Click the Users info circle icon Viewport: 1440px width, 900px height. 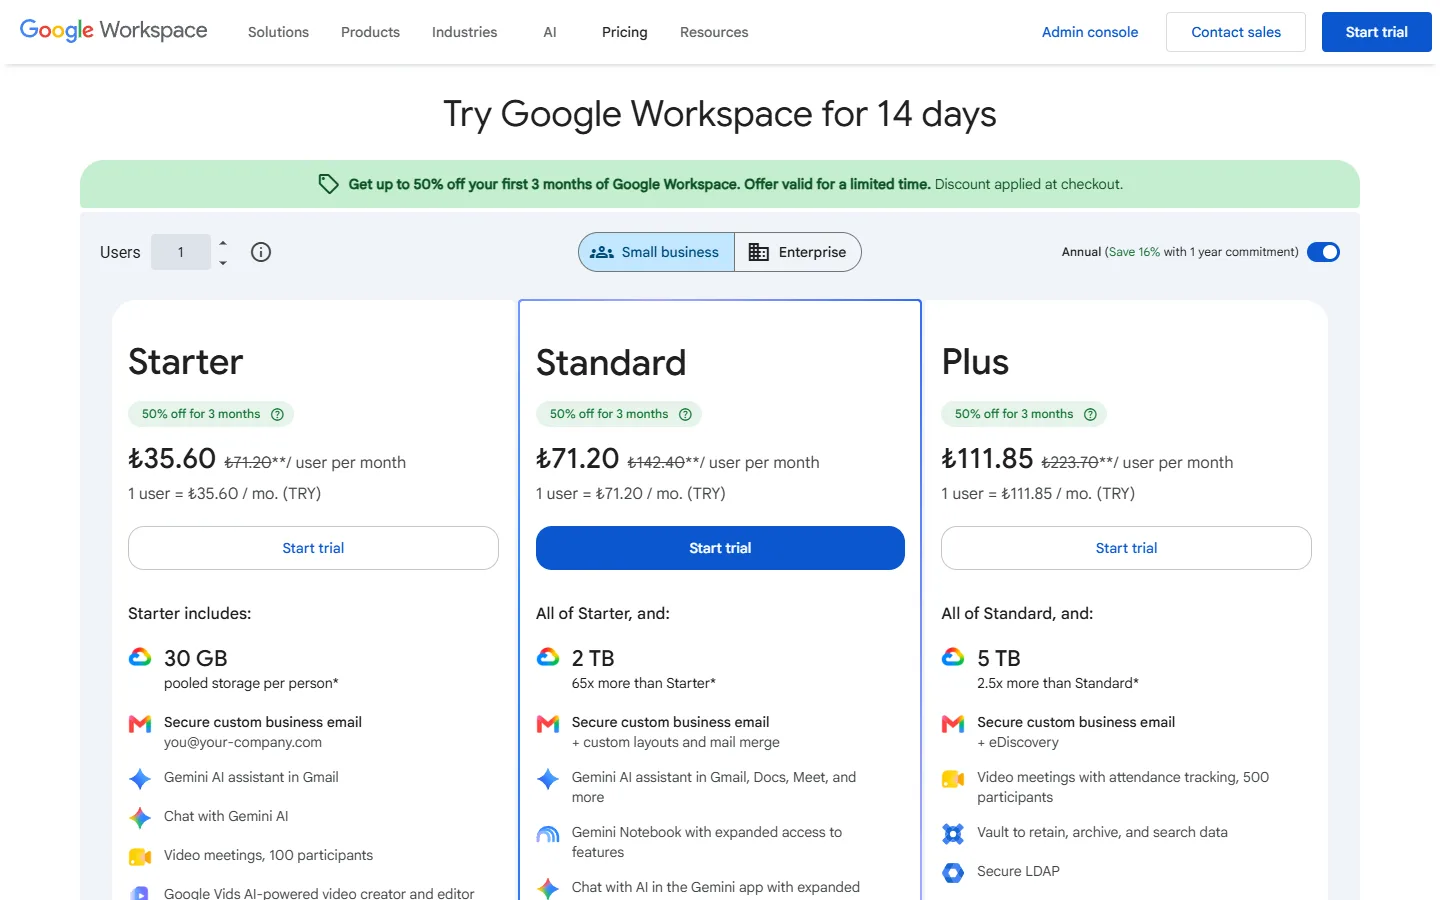(261, 252)
